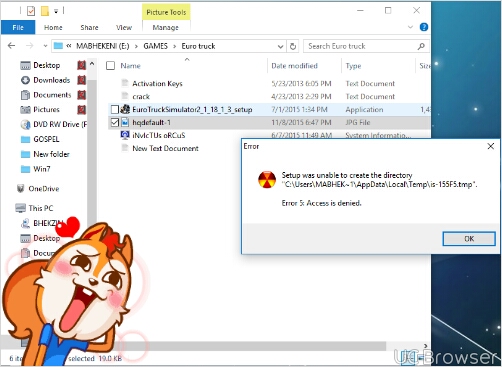Click the pin icon beside Pictures
Image resolution: width=502 pixels, height=367 pixels.
(82, 110)
